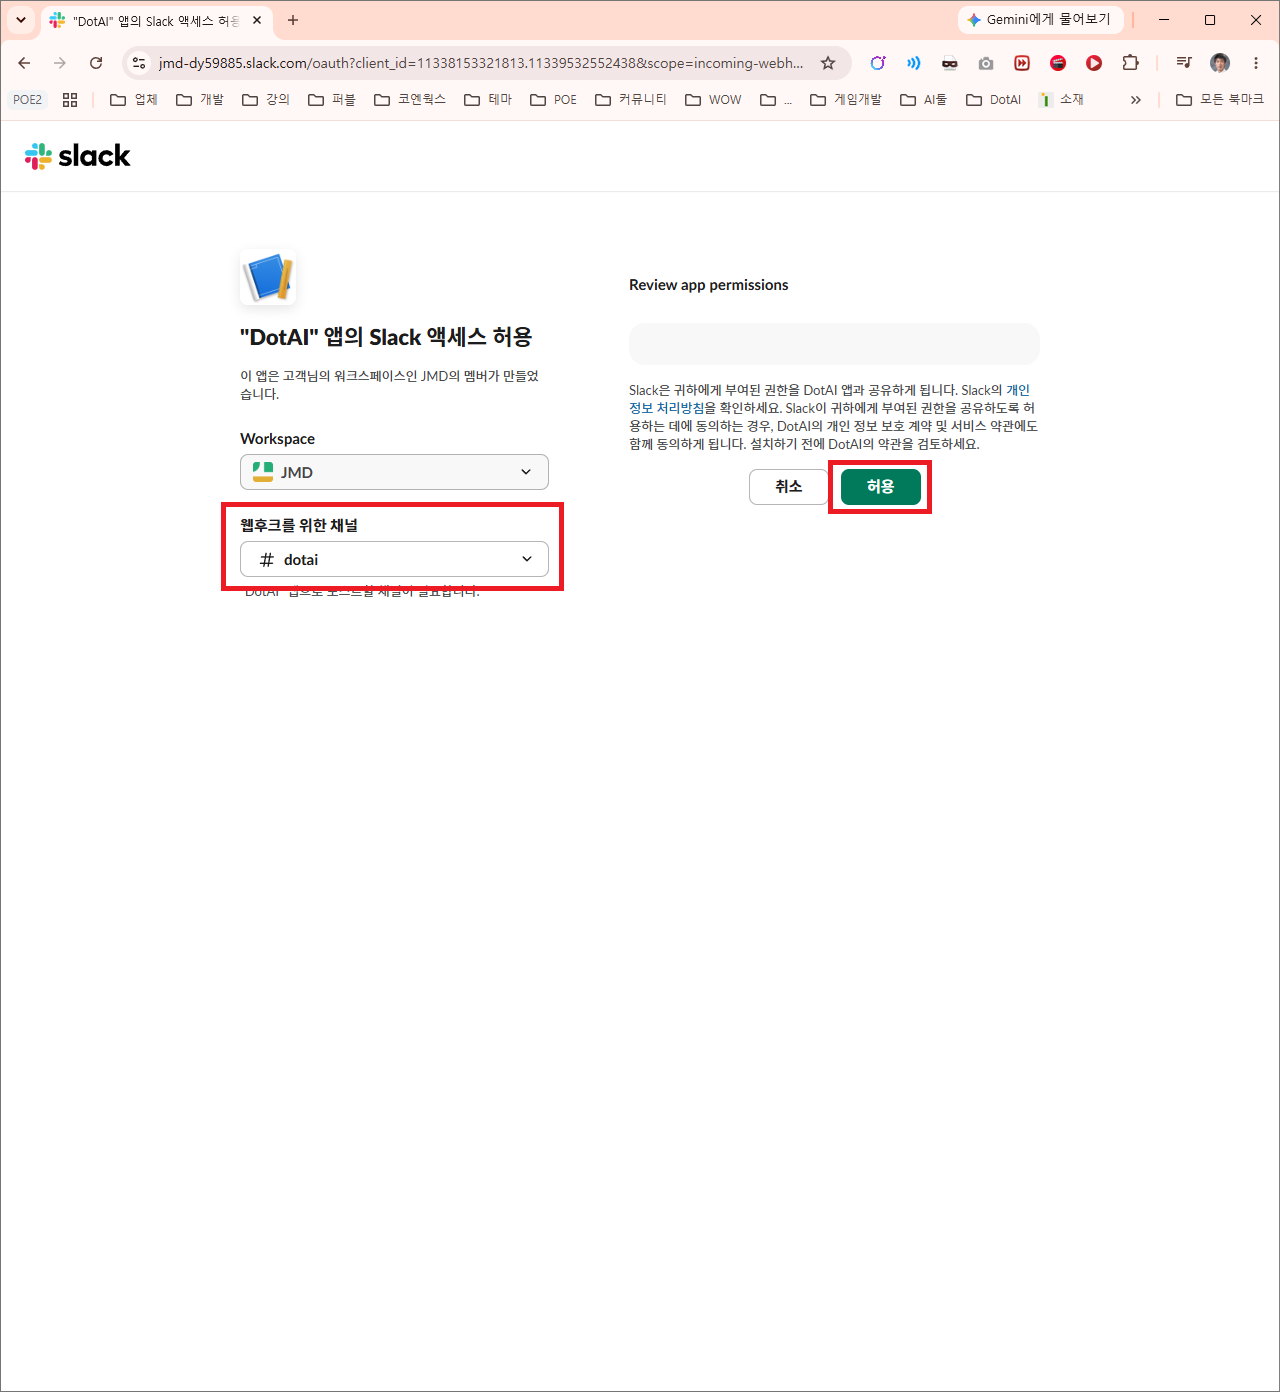Click the empty permissions summary box
The height and width of the screenshot is (1392, 1280).
pos(834,344)
